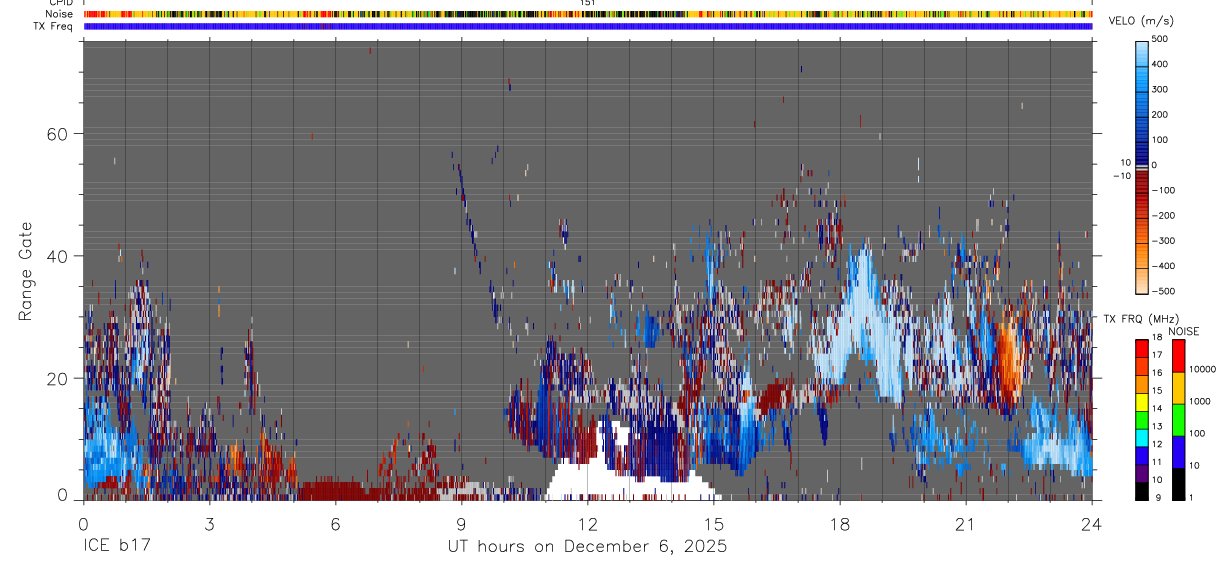Click the x-axis tick label 24
The height and width of the screenshot is (567, 1228).
click(1091, 524)
